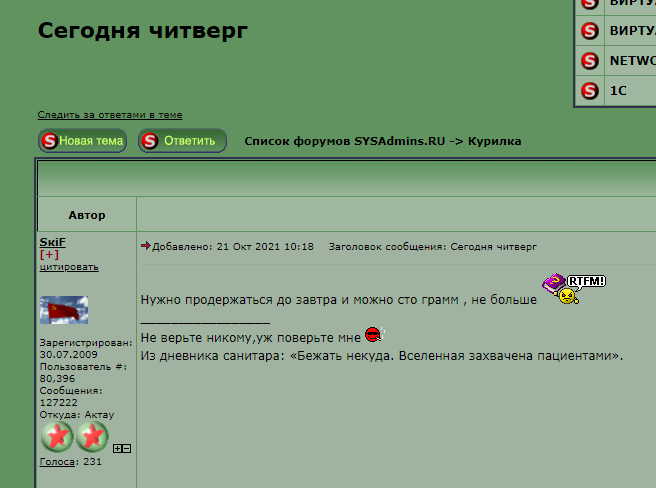
Task: Click "Заголовок сообщения: Сегодня читверг" text
Action: coord(433,247)
